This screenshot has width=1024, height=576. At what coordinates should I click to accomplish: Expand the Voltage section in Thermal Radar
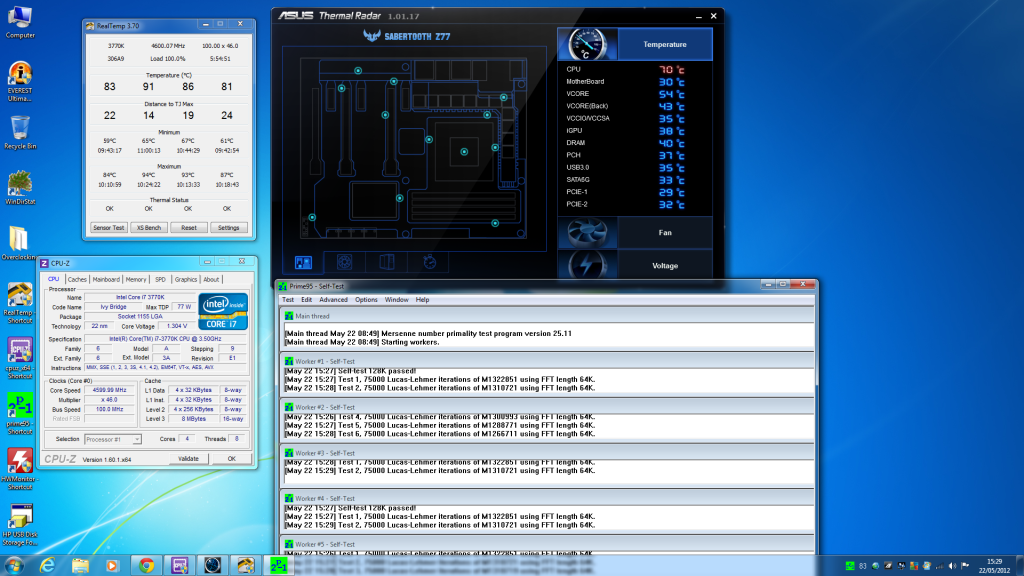[x=665, y=266]
